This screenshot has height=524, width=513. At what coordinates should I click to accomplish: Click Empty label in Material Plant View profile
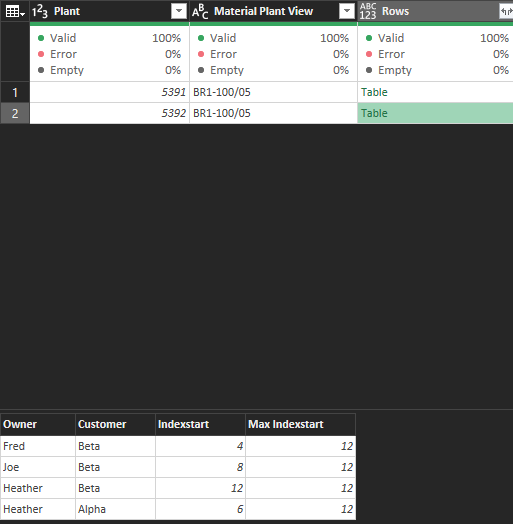pyautogui.click(x=227, y=70)
